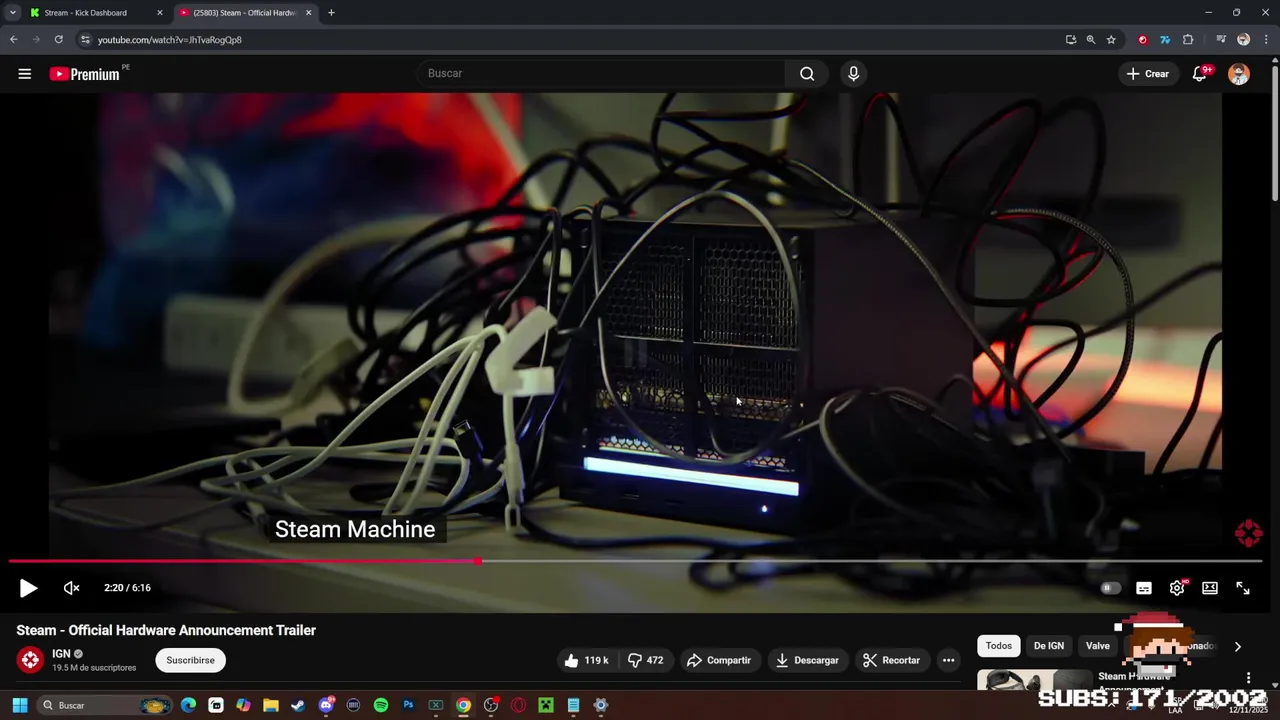Open a new browser tab
1280x720 pixels.
point(331,13)
